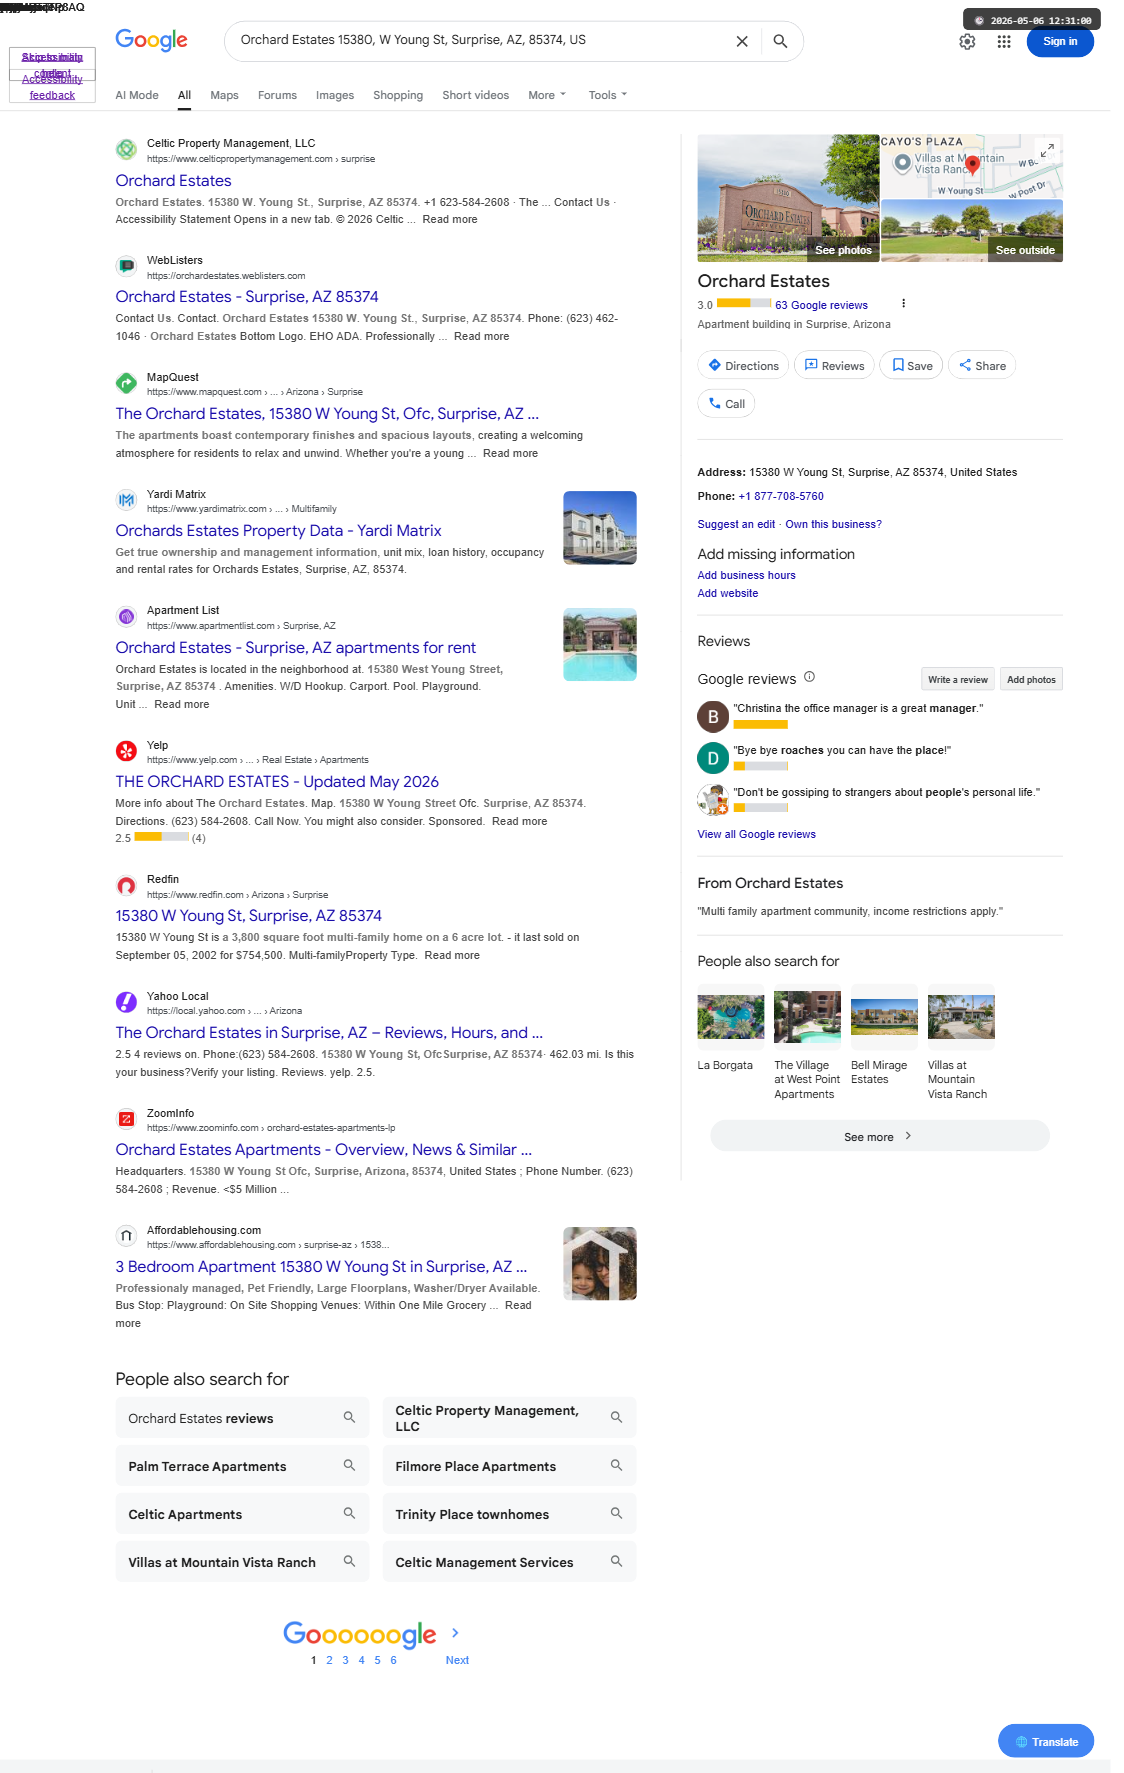This screenshot has height=1773, width=1124.
Task: Open more options dots beside Google reviews
Action: pos(903,304)
